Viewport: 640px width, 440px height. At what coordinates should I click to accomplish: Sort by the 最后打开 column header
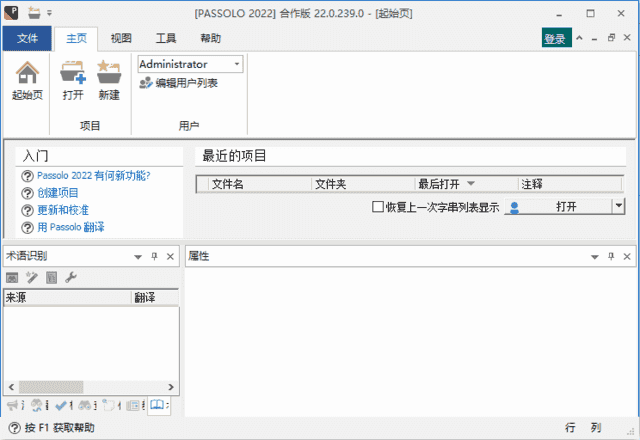(445, 184)
